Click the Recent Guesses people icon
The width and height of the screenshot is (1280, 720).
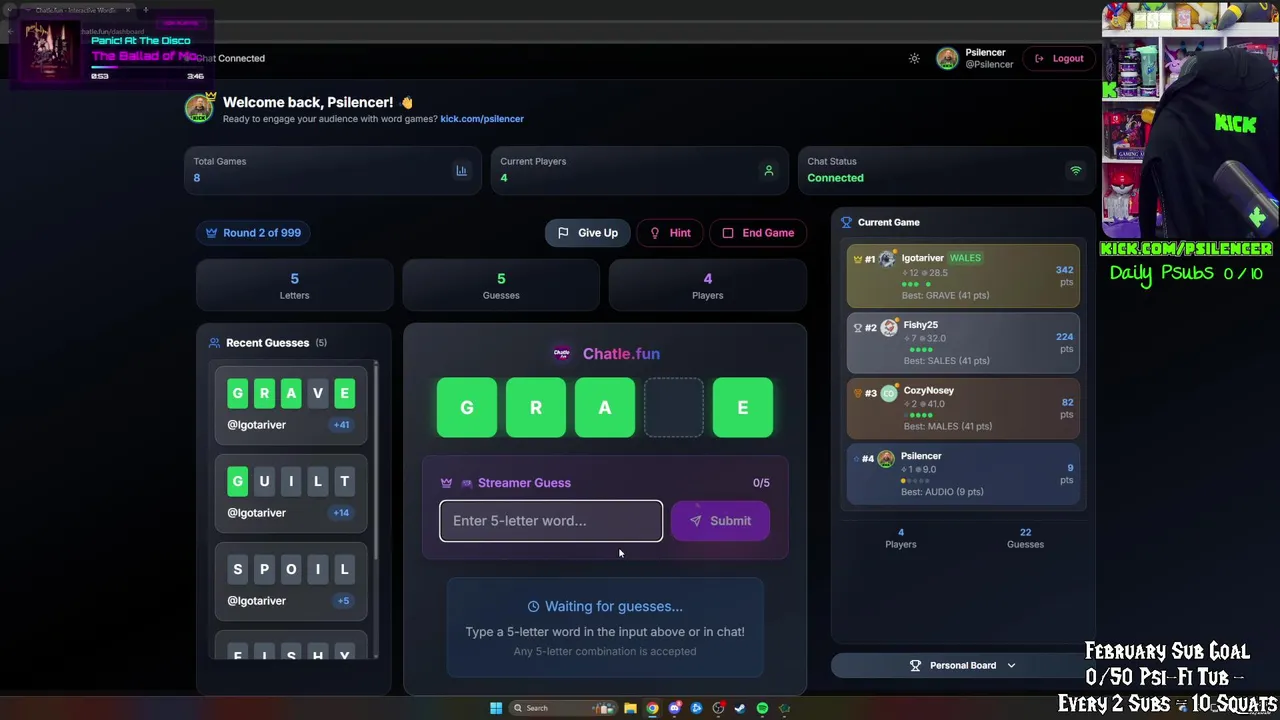click(214, 343)
